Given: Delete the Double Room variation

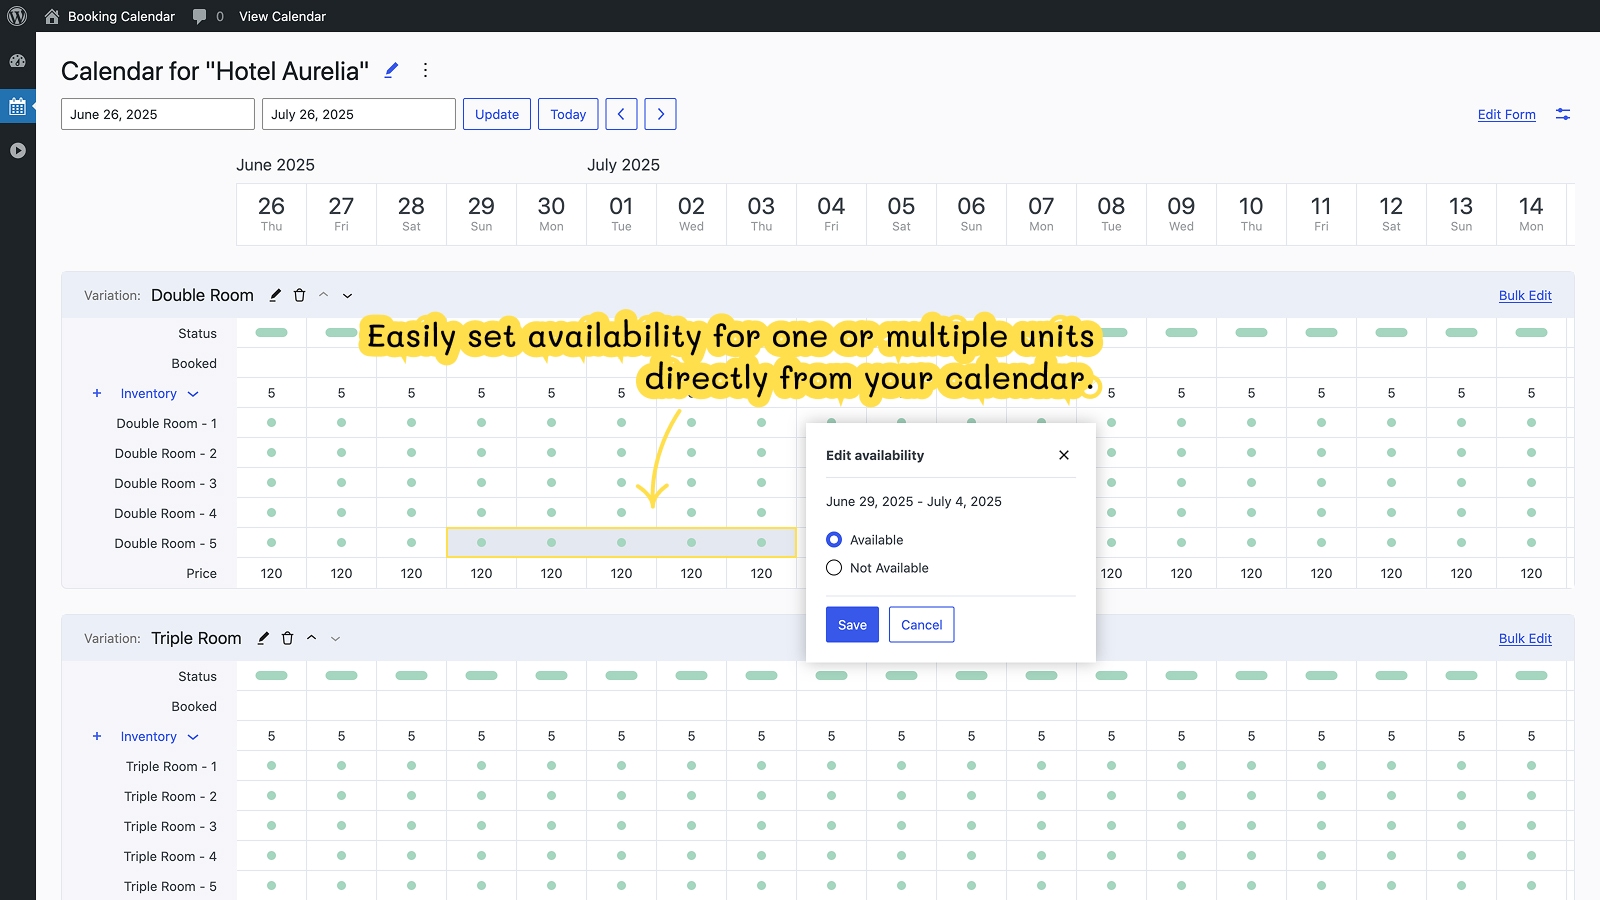Looking at the screenshot, I should pyautogui.click(x=299, y=295).
